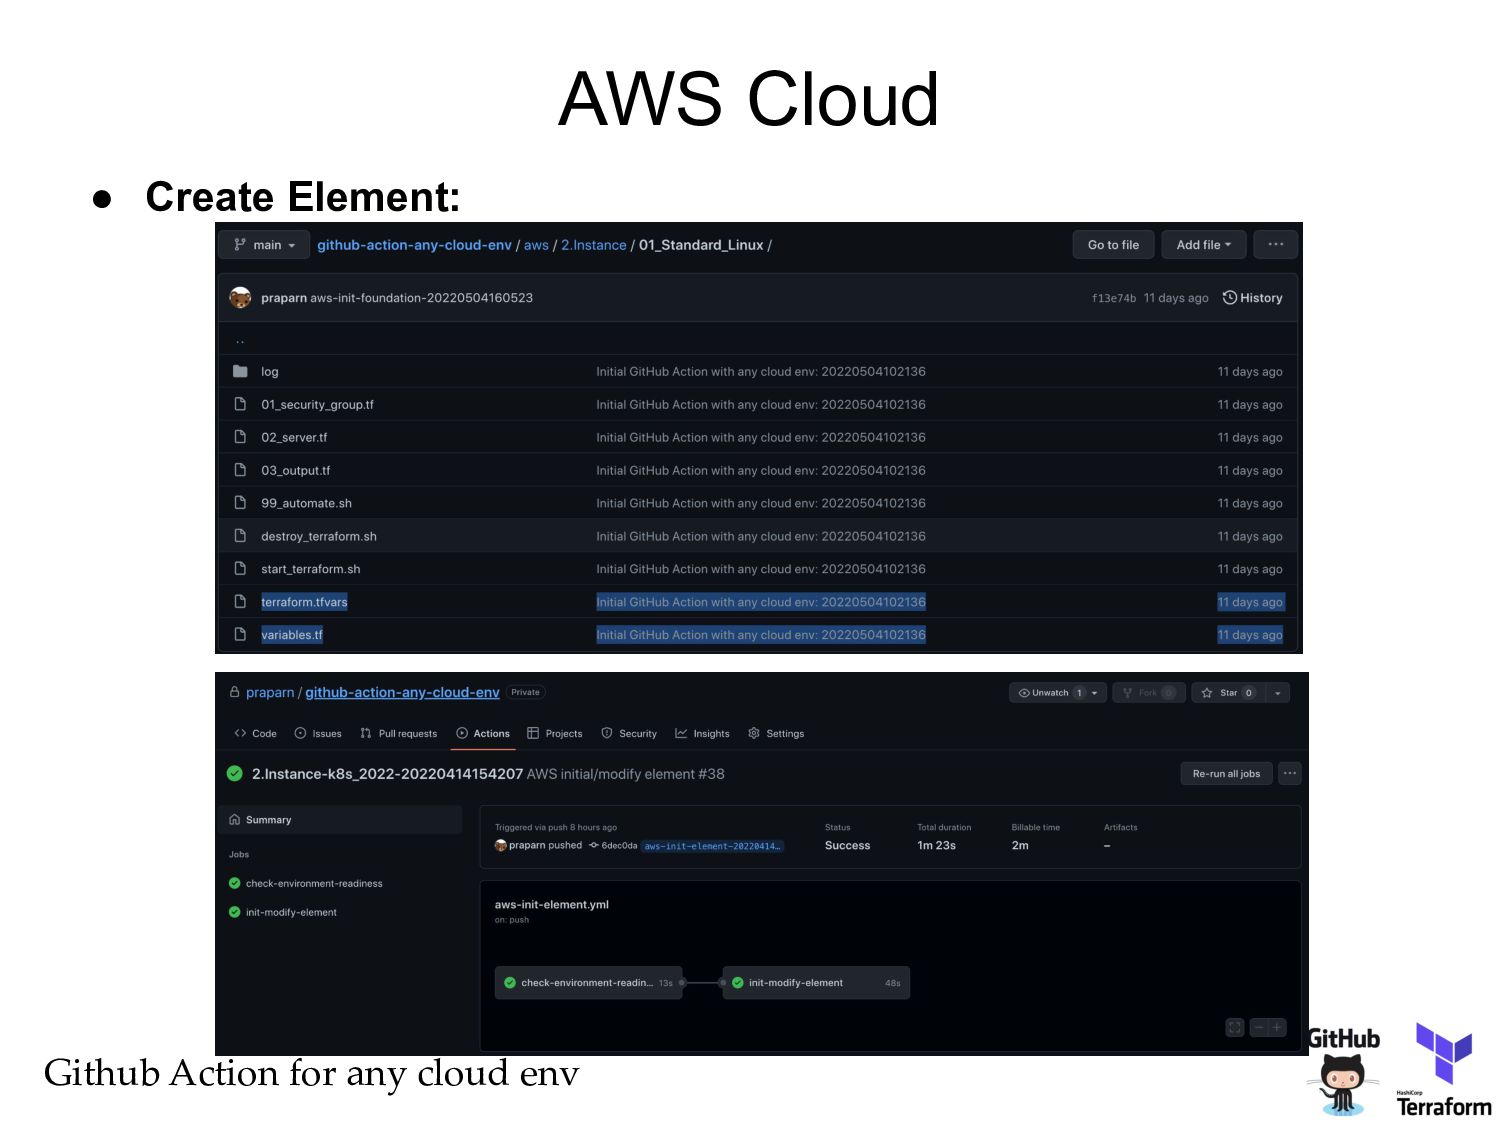Open workflow run more options menu
Screen dimensions: 1500x1125
tap(1290, 774)
